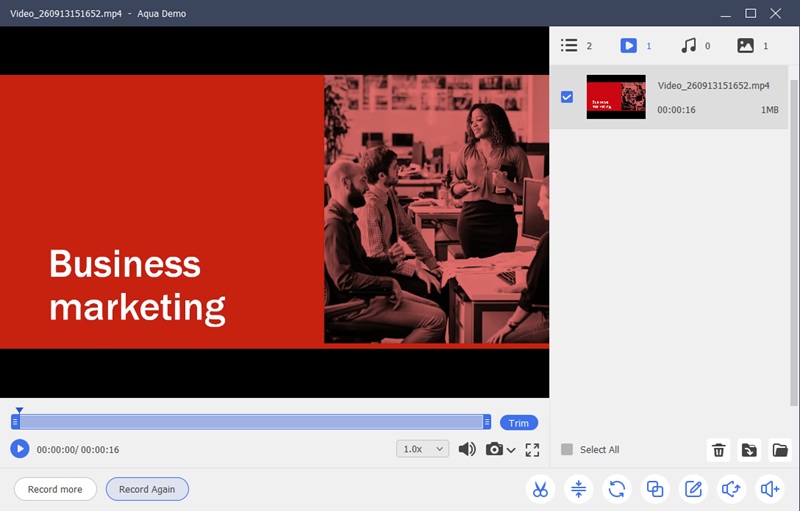Show all recordings list tab
800x511 pixels.
(x=577, y=45)
